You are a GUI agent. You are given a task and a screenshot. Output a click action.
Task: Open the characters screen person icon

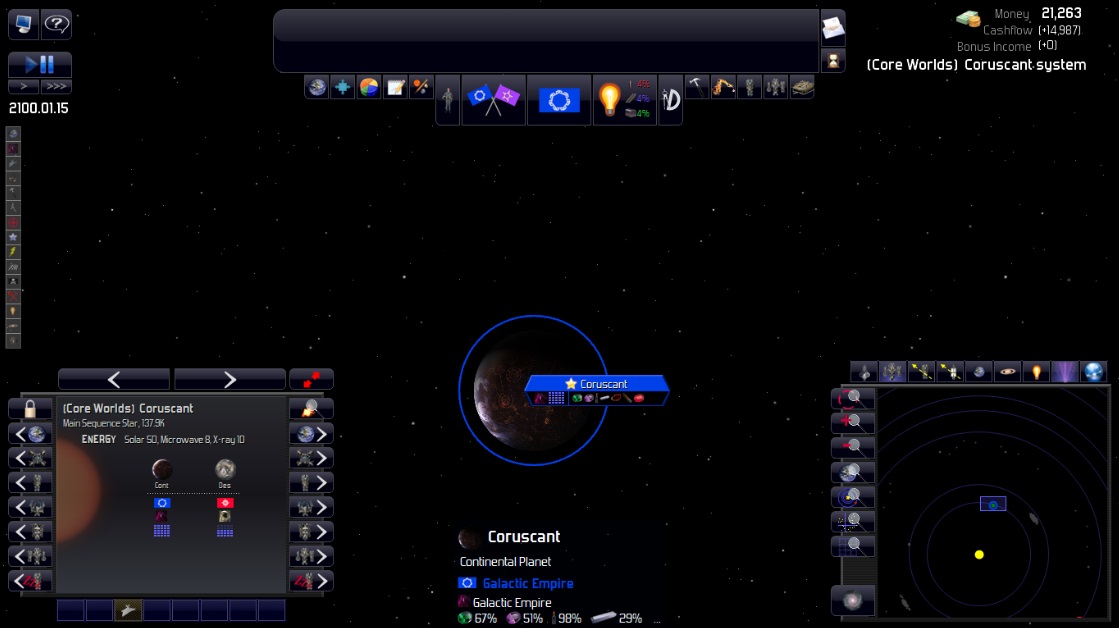tap(447, 100)
